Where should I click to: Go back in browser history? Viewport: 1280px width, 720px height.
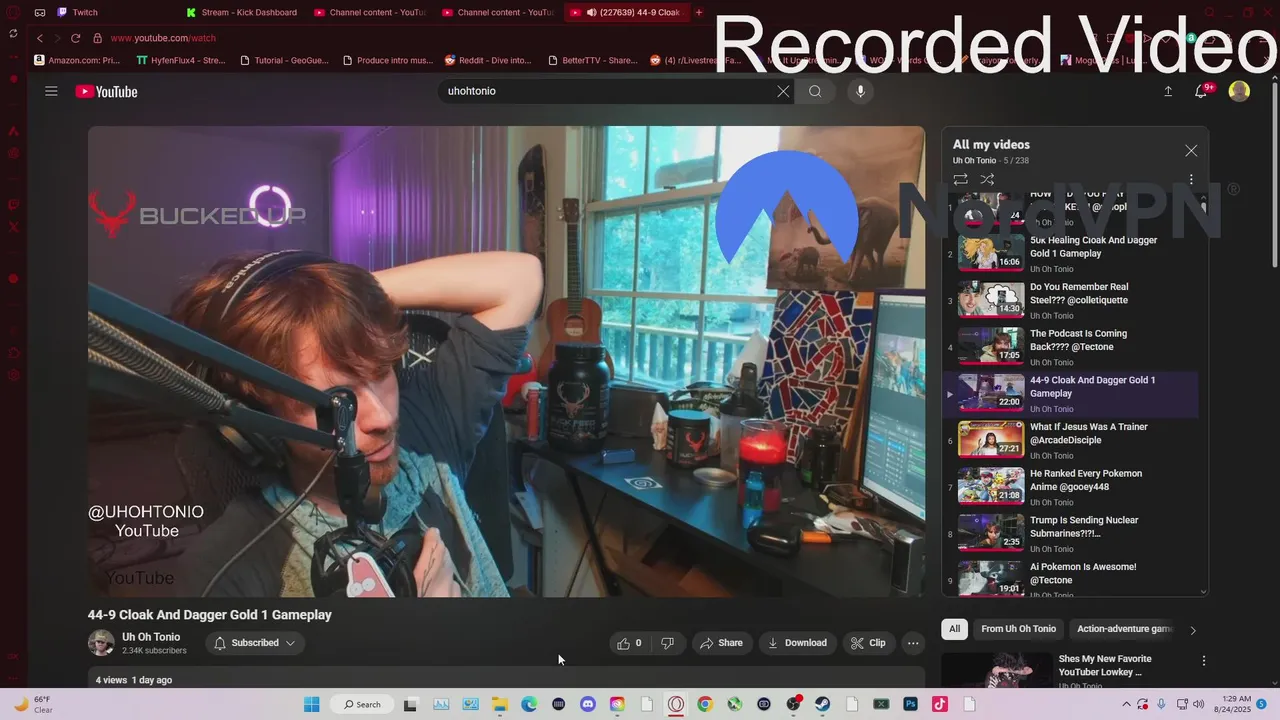coord(40,38)
